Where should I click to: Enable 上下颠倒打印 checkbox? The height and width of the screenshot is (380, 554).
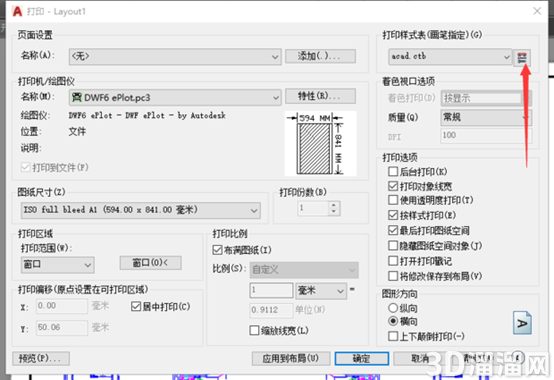[393, 336]
